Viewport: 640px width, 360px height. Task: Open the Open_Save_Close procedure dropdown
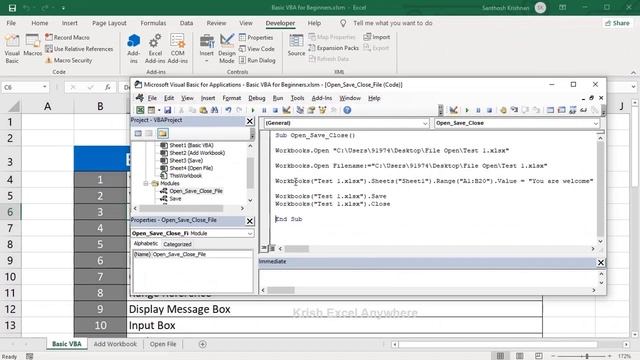596,123
